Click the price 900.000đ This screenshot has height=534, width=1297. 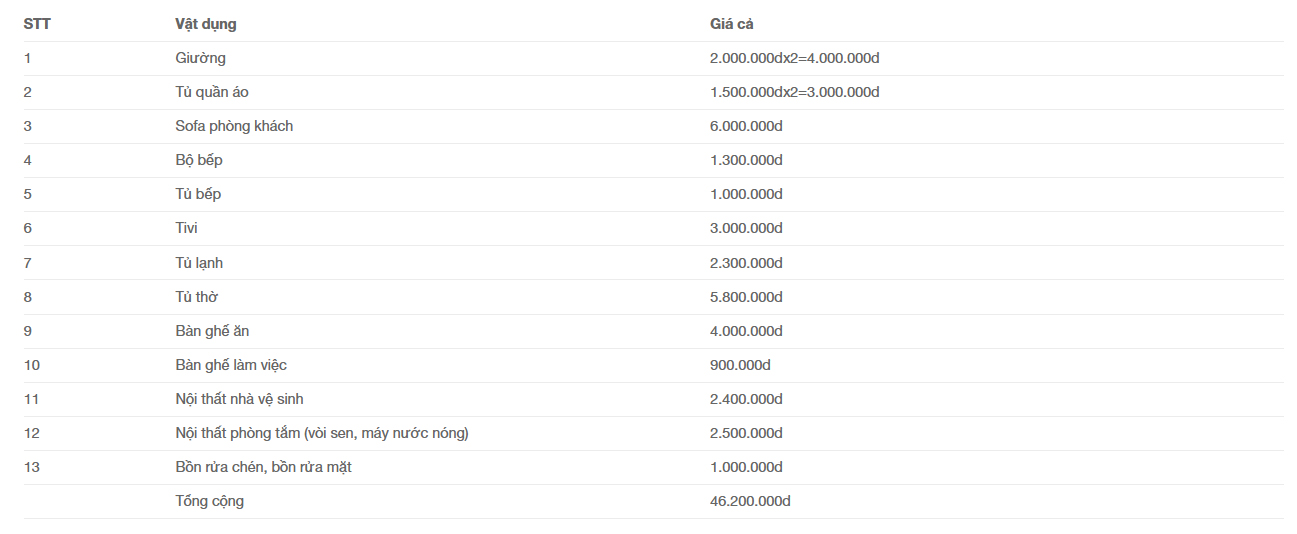(x=740, y=365)
